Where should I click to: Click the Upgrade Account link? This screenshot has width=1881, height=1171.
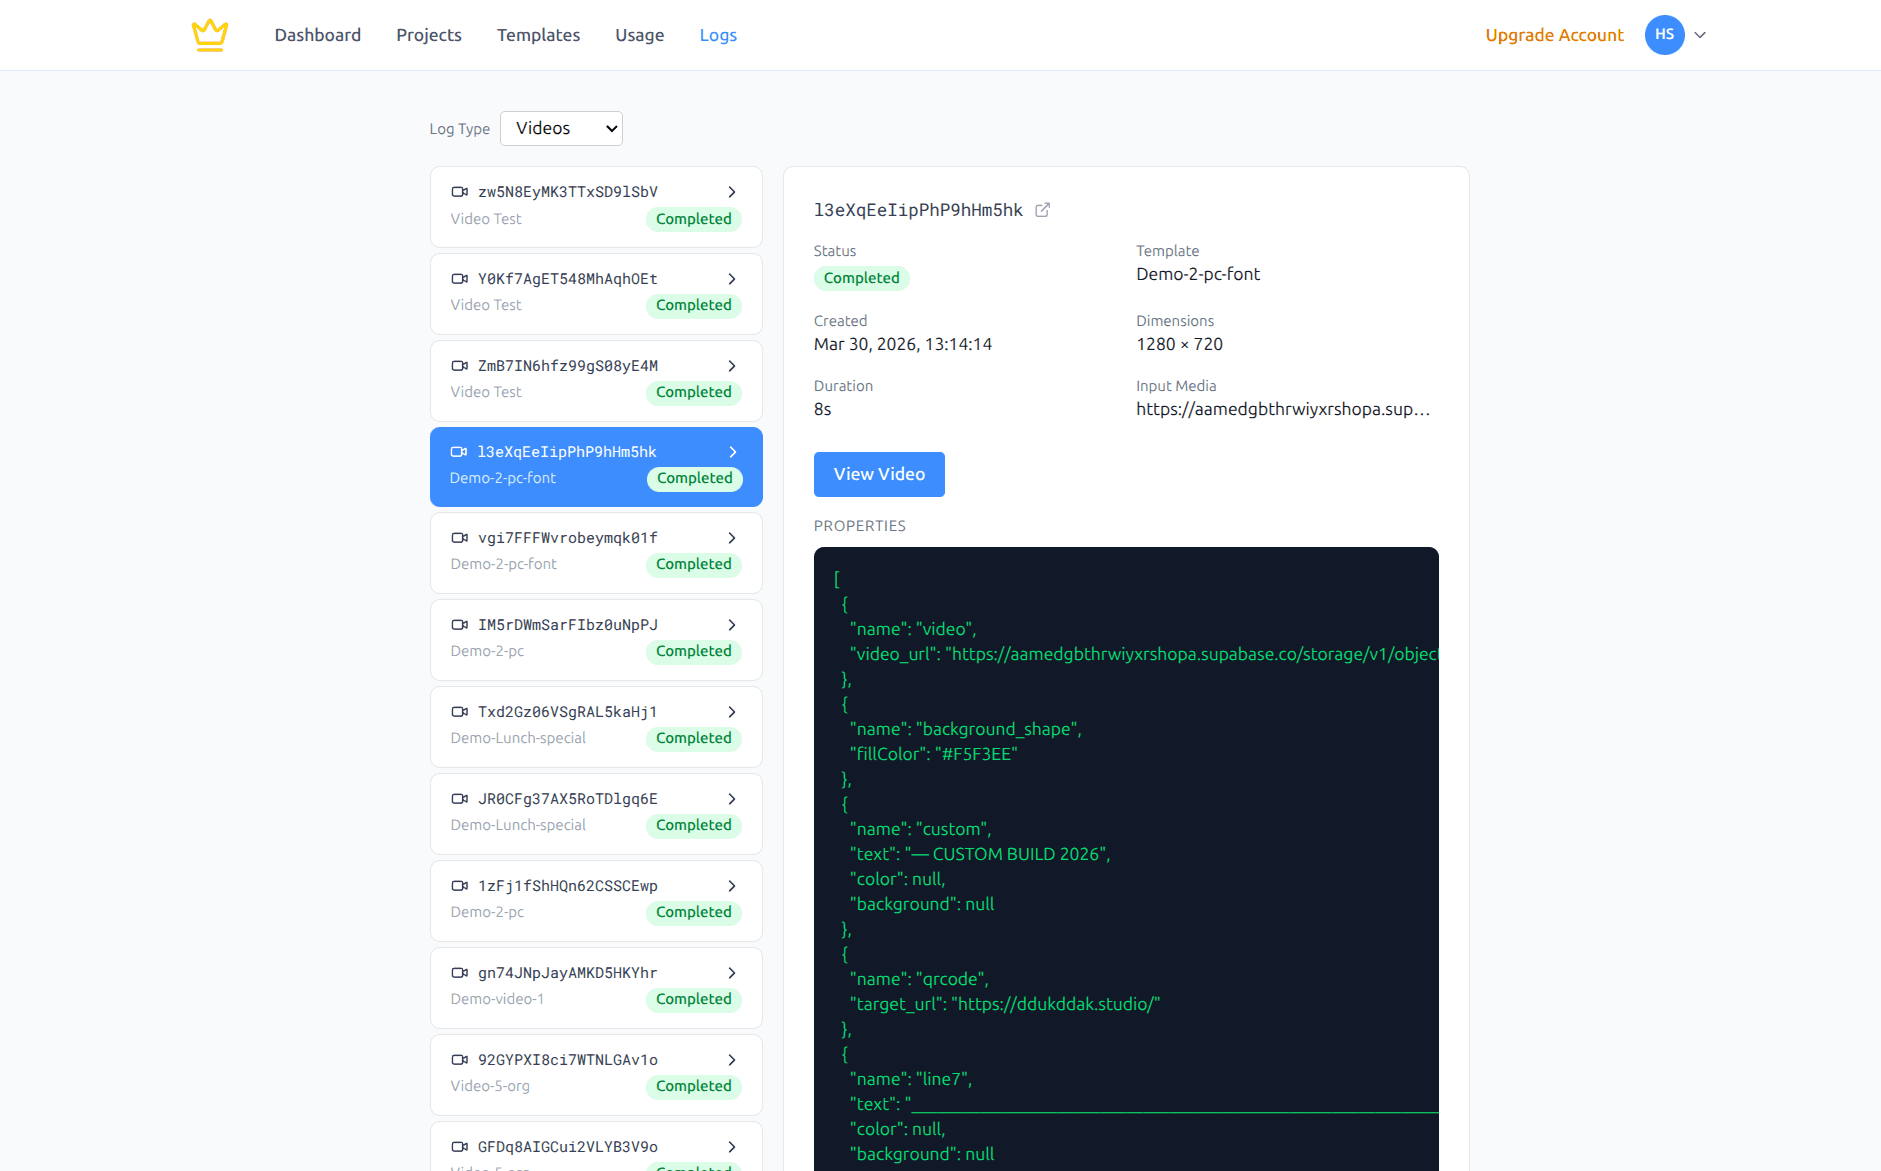(x=1554, y=35)
